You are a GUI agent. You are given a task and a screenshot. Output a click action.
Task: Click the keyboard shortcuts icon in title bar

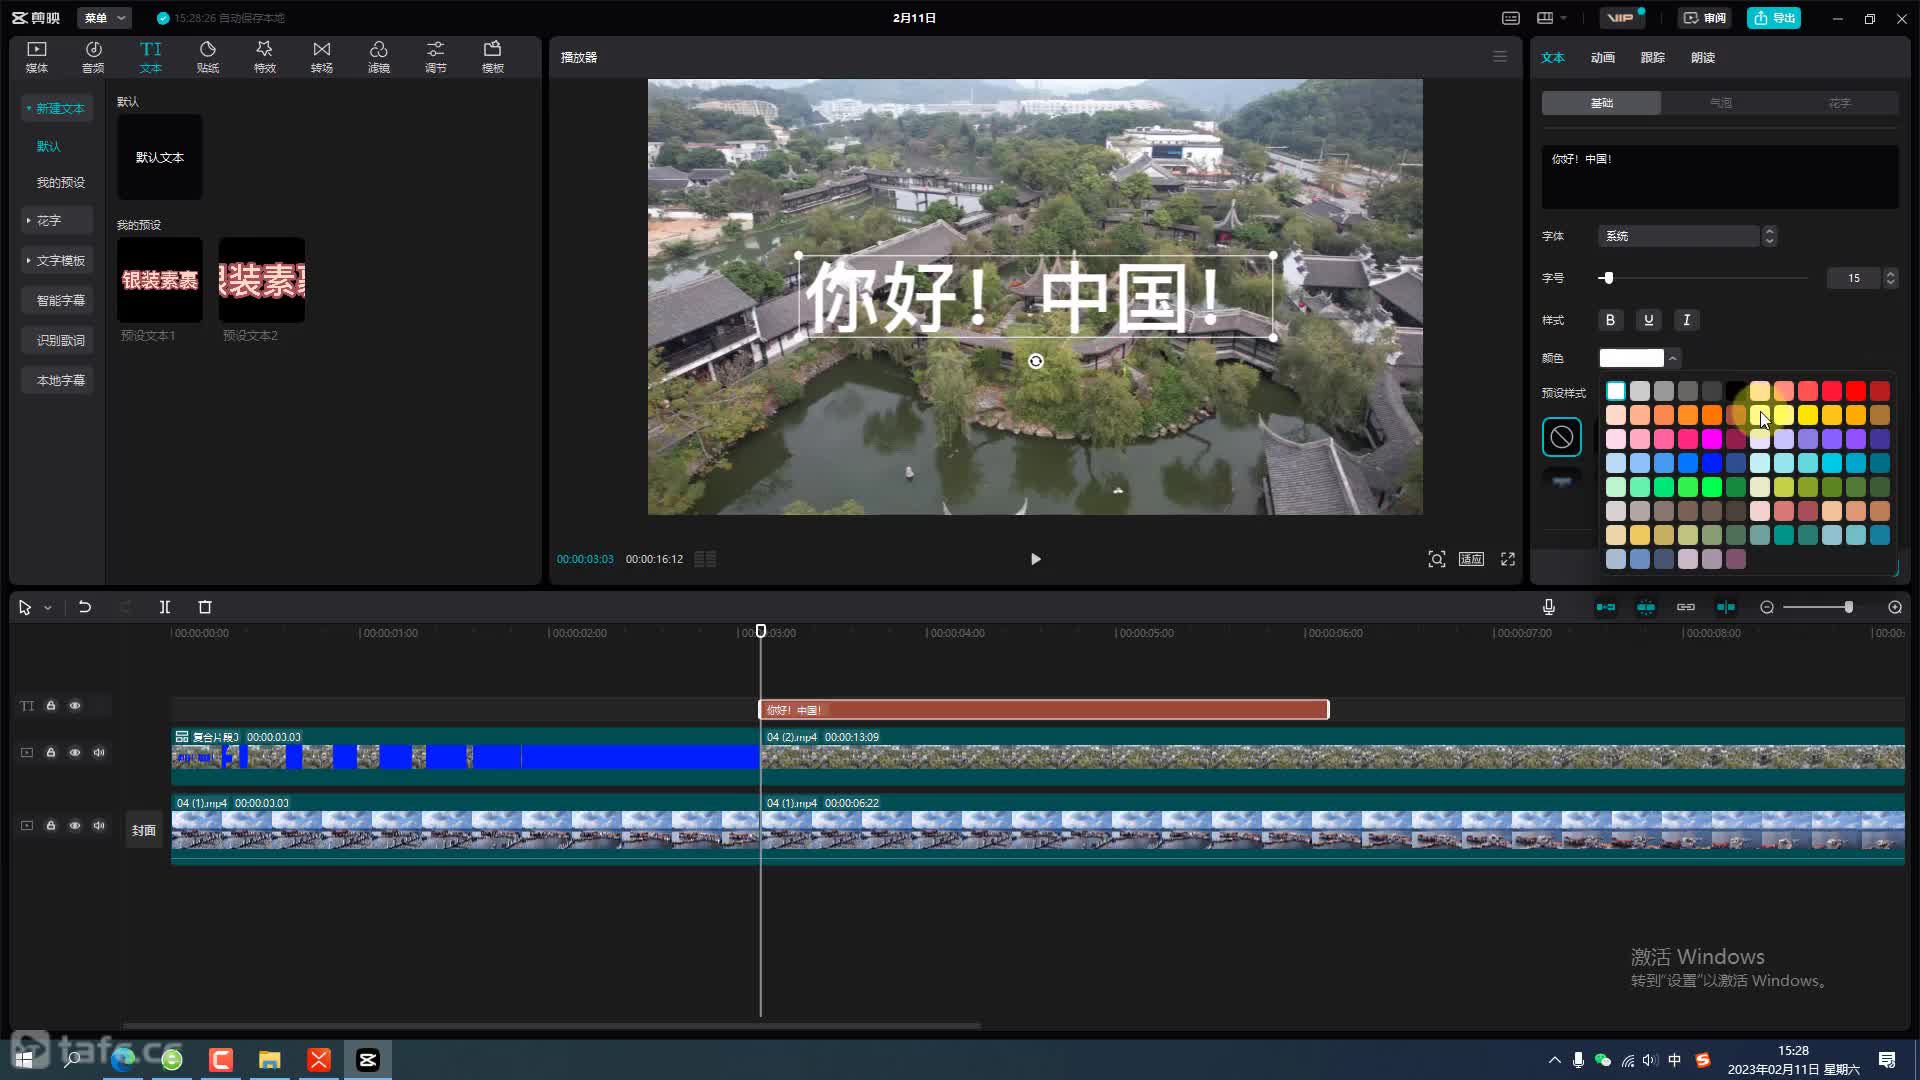pos(1511,18)
